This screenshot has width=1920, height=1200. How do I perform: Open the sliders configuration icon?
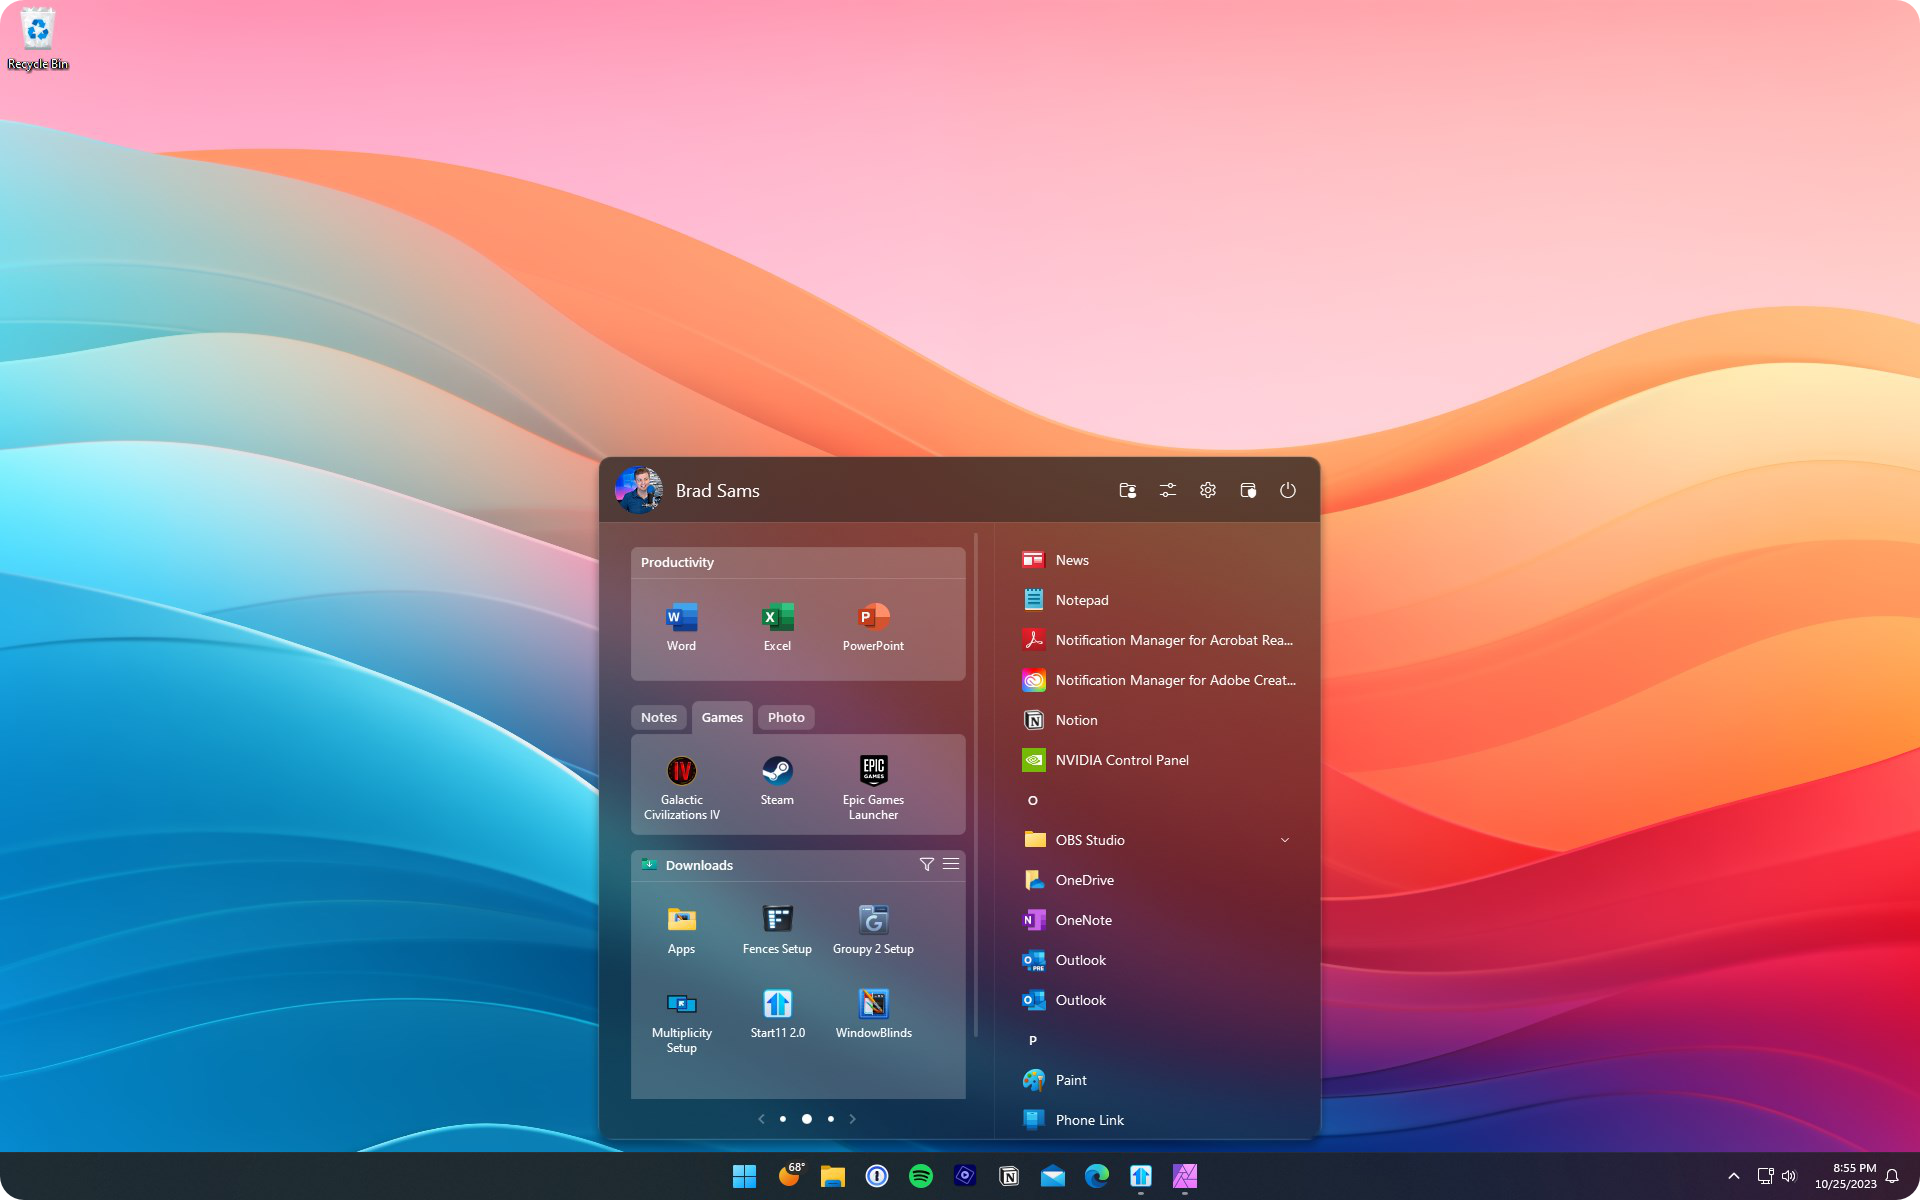pos(1168,490)
